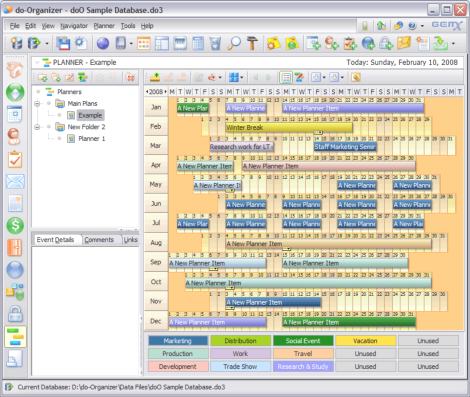Select Planner module icon in sidebar
470x397 pixels.
[15, 337]
